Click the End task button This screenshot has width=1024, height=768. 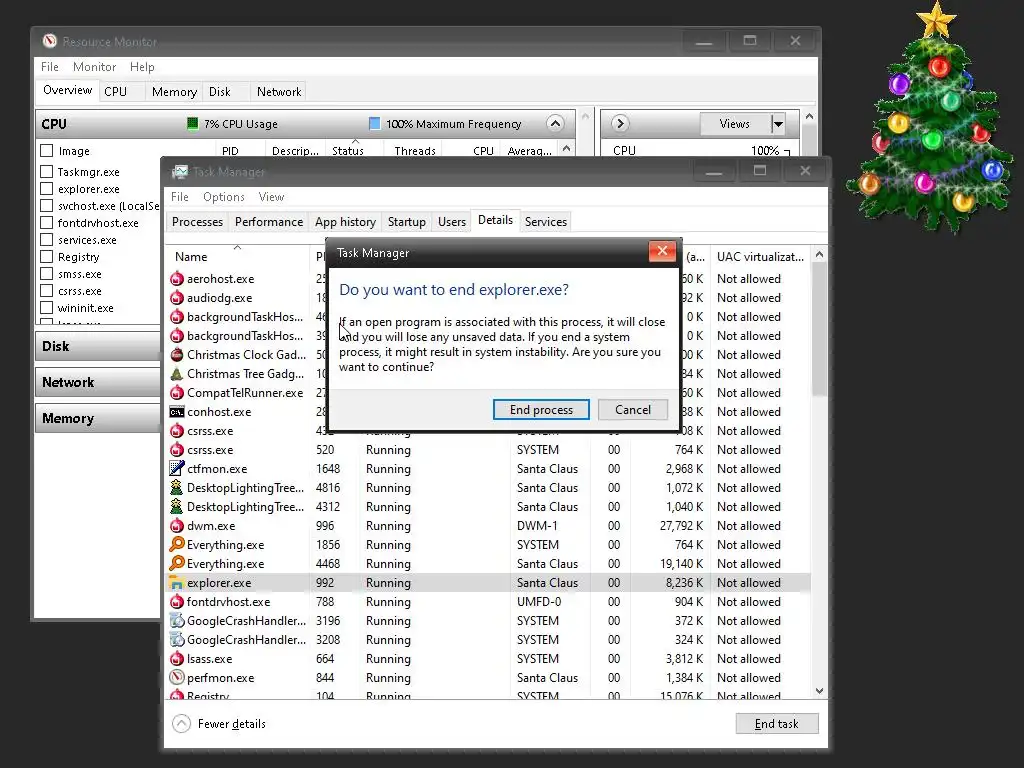pyautogui.click(x=776, y=724)
